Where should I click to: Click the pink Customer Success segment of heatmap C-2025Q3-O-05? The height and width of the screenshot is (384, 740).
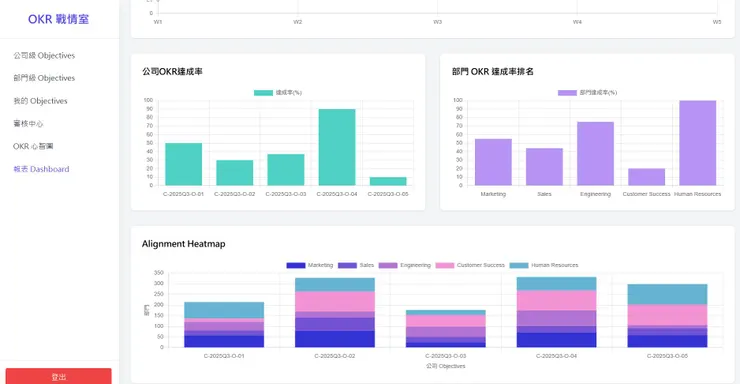(667, 315)
